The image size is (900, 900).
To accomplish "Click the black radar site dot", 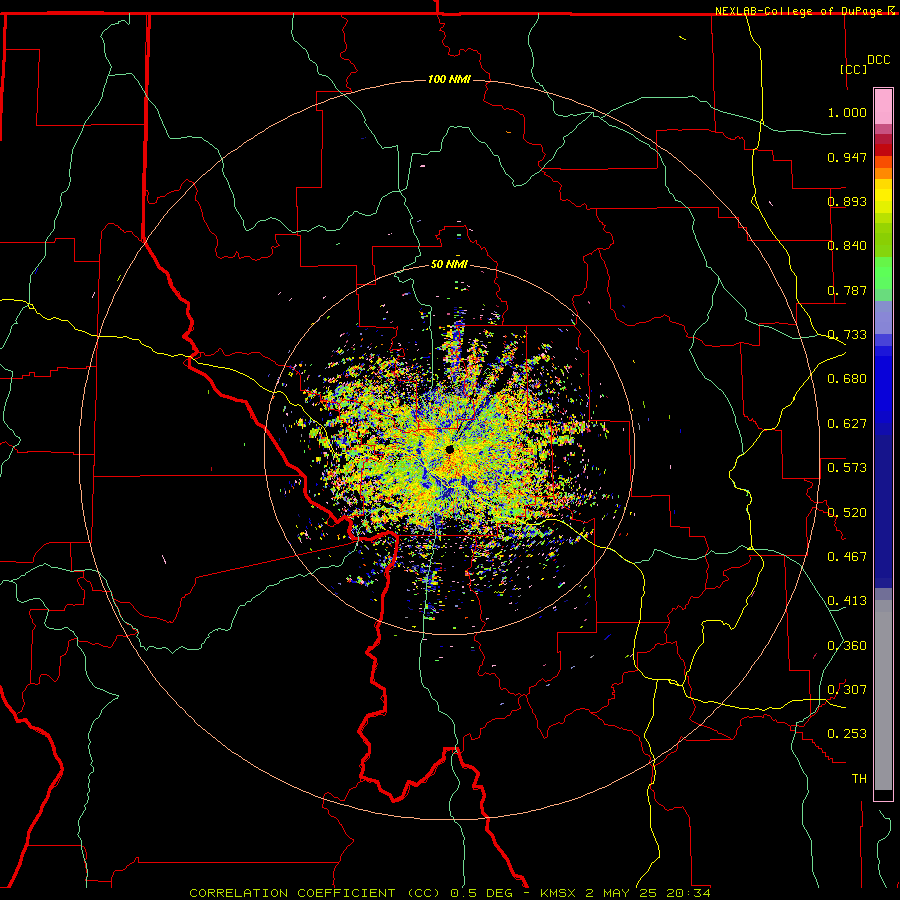I will coord(449,449).
